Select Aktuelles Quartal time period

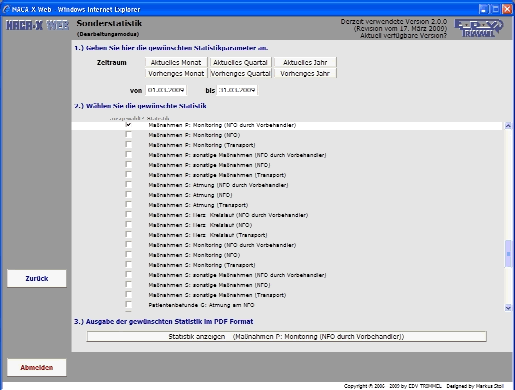pos(240,62)
